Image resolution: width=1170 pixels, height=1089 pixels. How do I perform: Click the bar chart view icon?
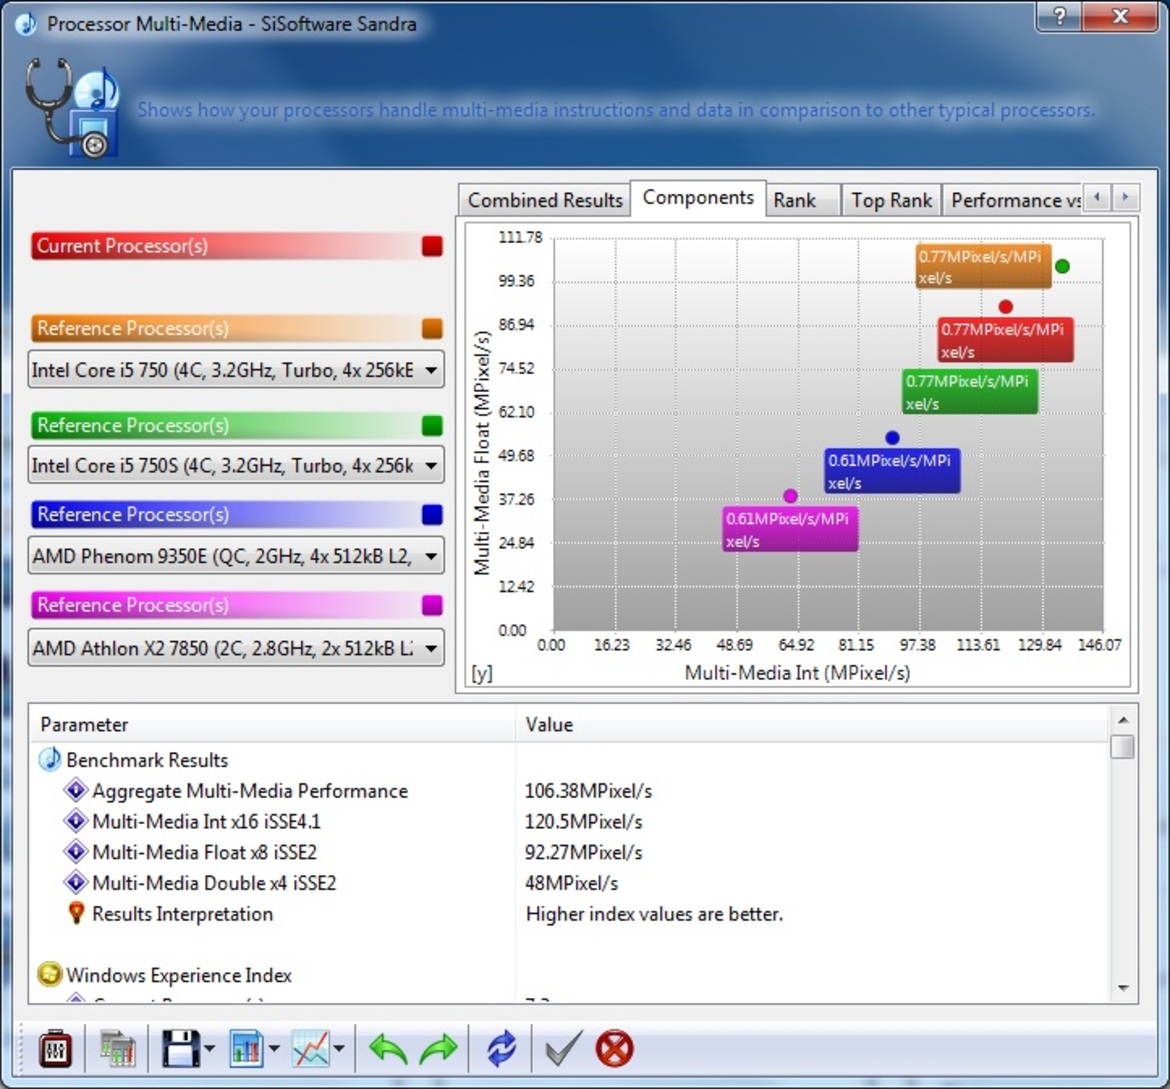[246, 1049]
